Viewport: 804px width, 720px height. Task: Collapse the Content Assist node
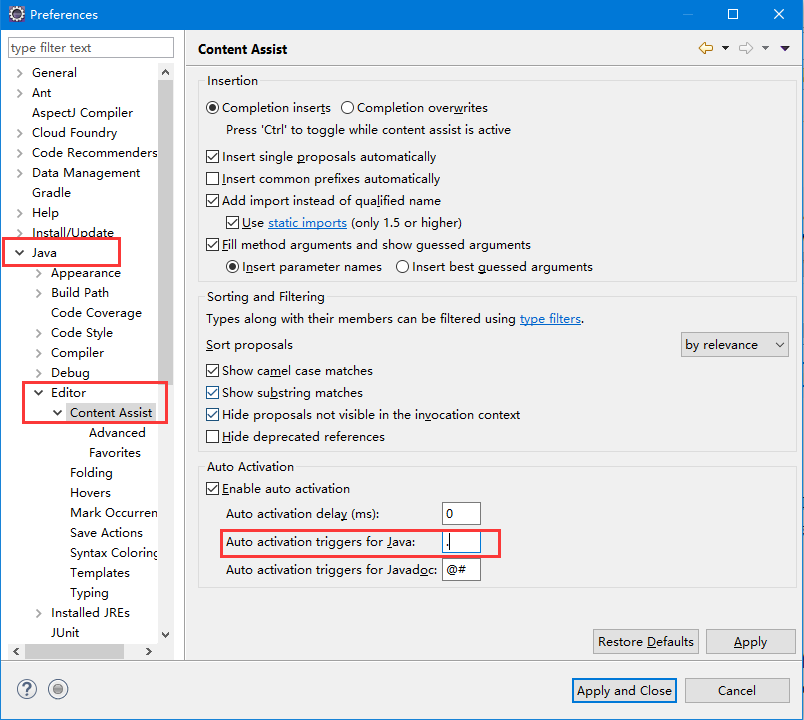pos(57,413)
